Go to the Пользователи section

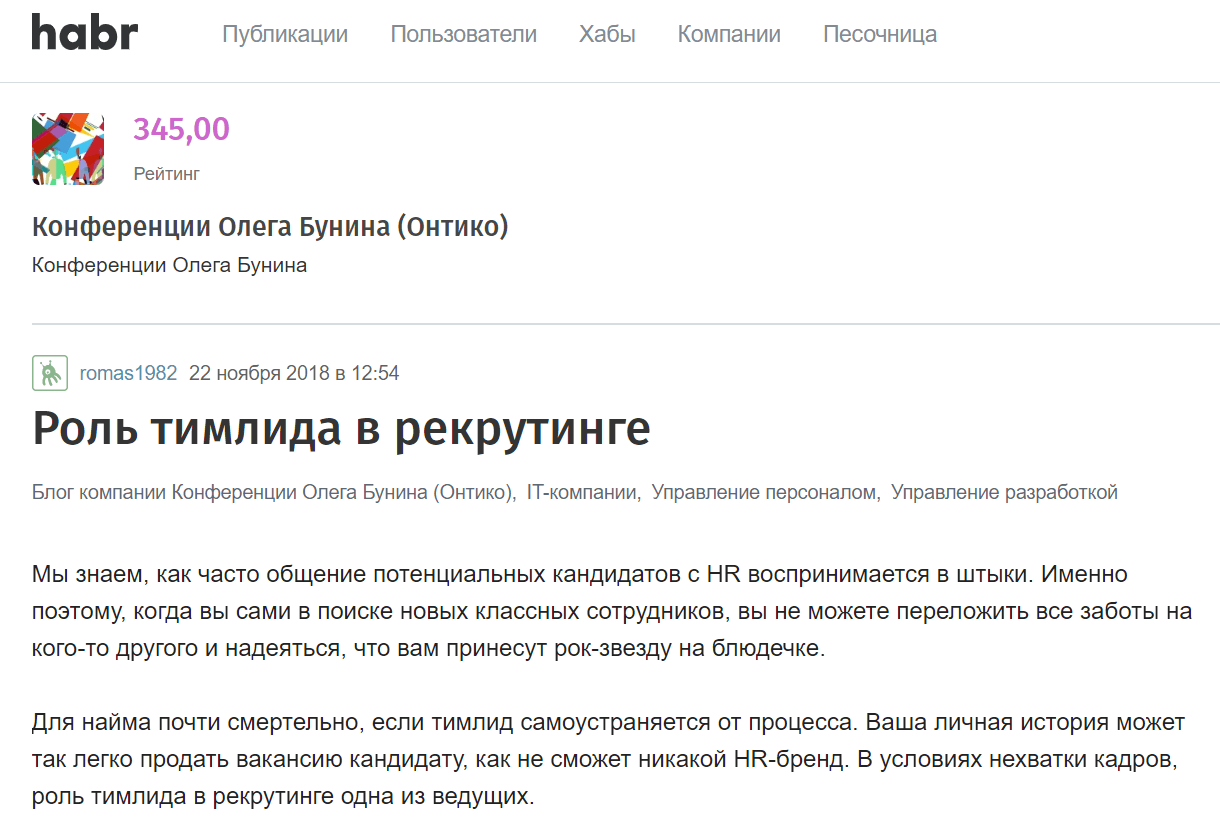coord(463,34)
